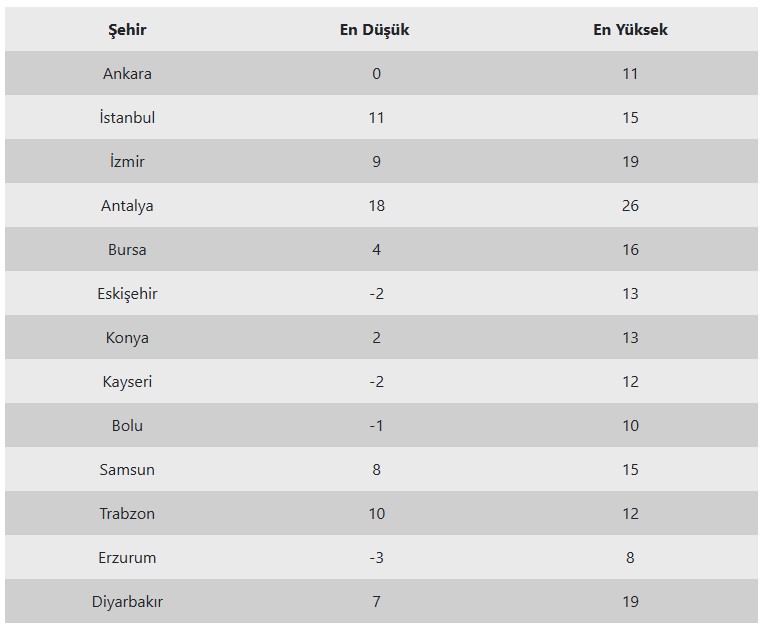Click Konya's lowest temperature value 2
This screenshot has width=765, height=631.
[376, 338]
